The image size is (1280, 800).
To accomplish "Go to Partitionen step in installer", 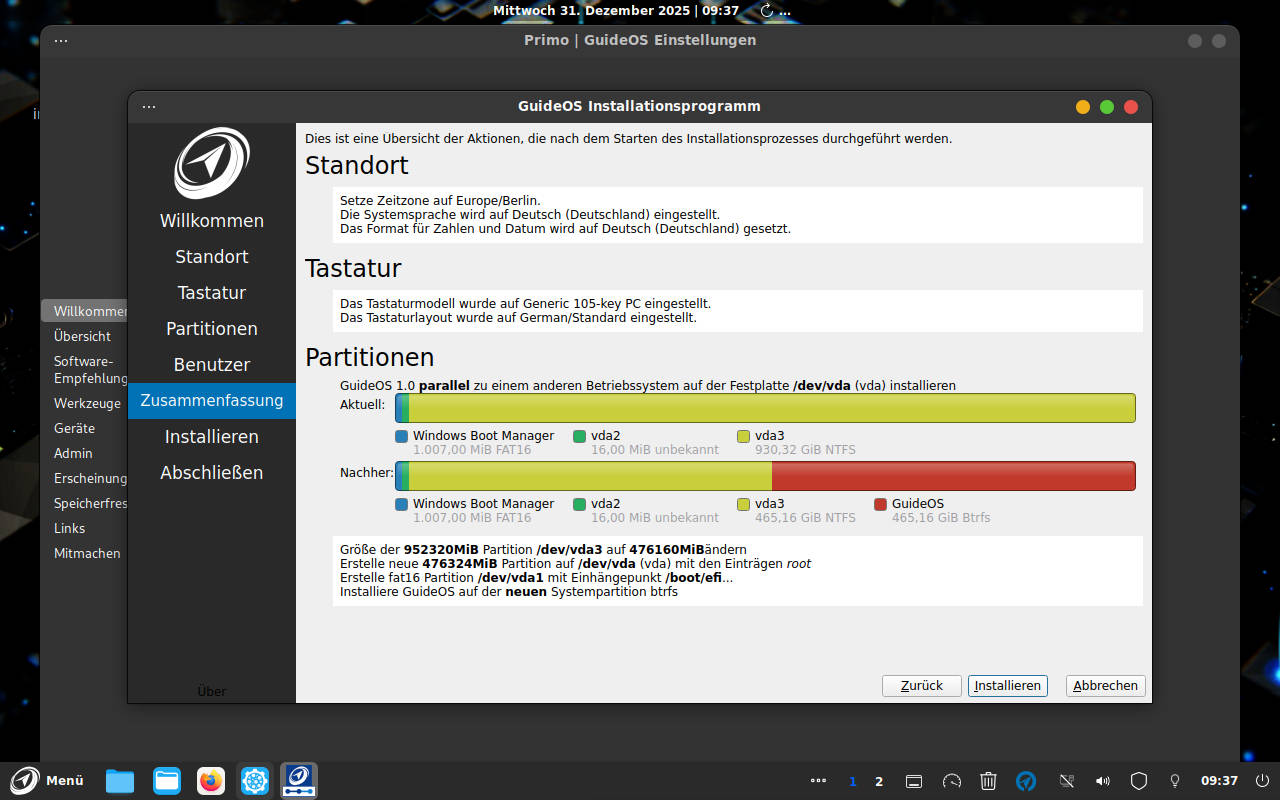I will click(212, 329).
